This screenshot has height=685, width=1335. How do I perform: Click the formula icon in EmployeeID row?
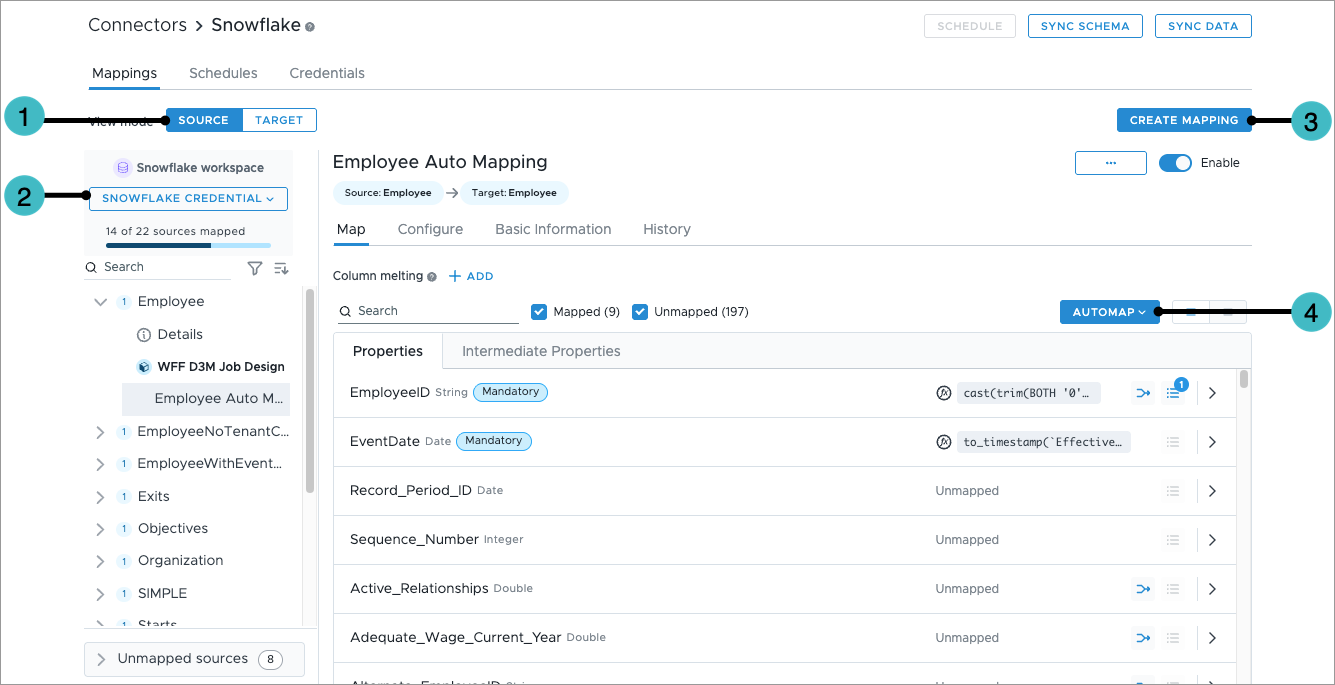(942, 393)
